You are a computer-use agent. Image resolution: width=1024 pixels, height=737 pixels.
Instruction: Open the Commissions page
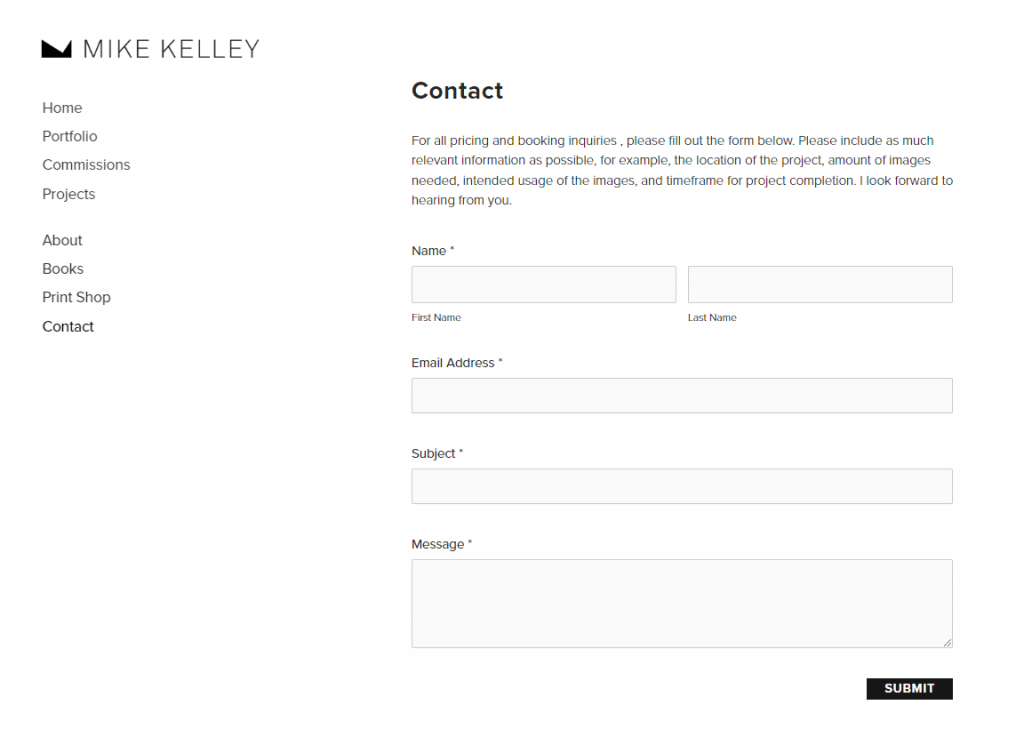[x=86, y=165]
